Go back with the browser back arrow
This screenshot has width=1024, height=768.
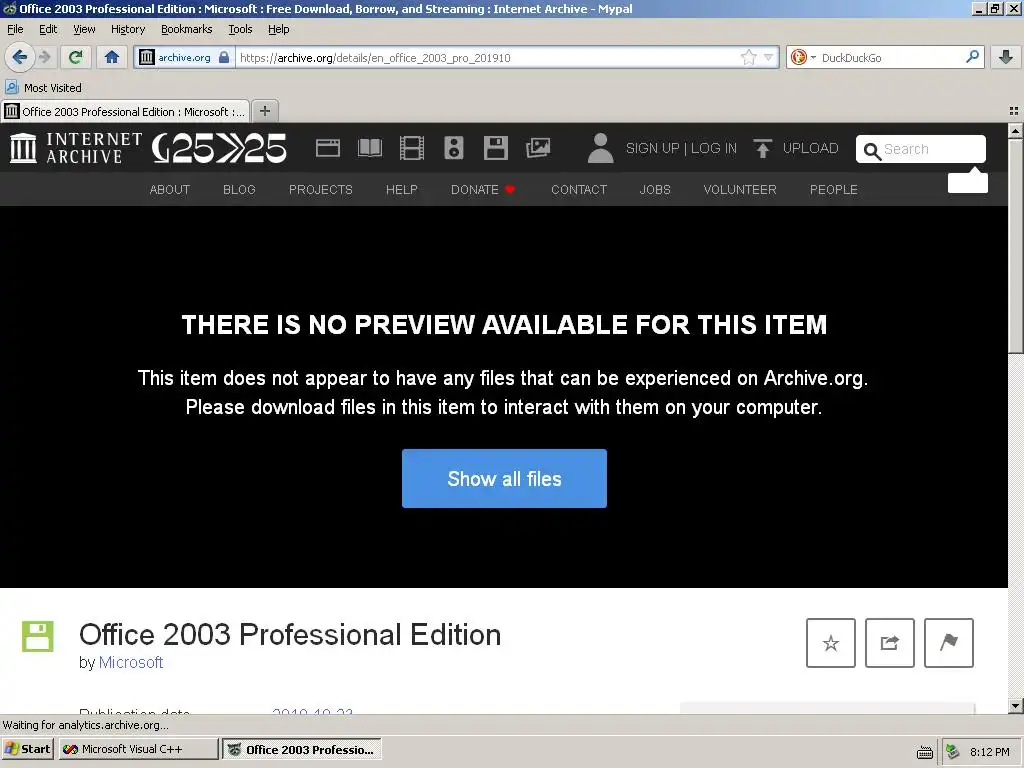pyautogui.click(x=20, y=57)
